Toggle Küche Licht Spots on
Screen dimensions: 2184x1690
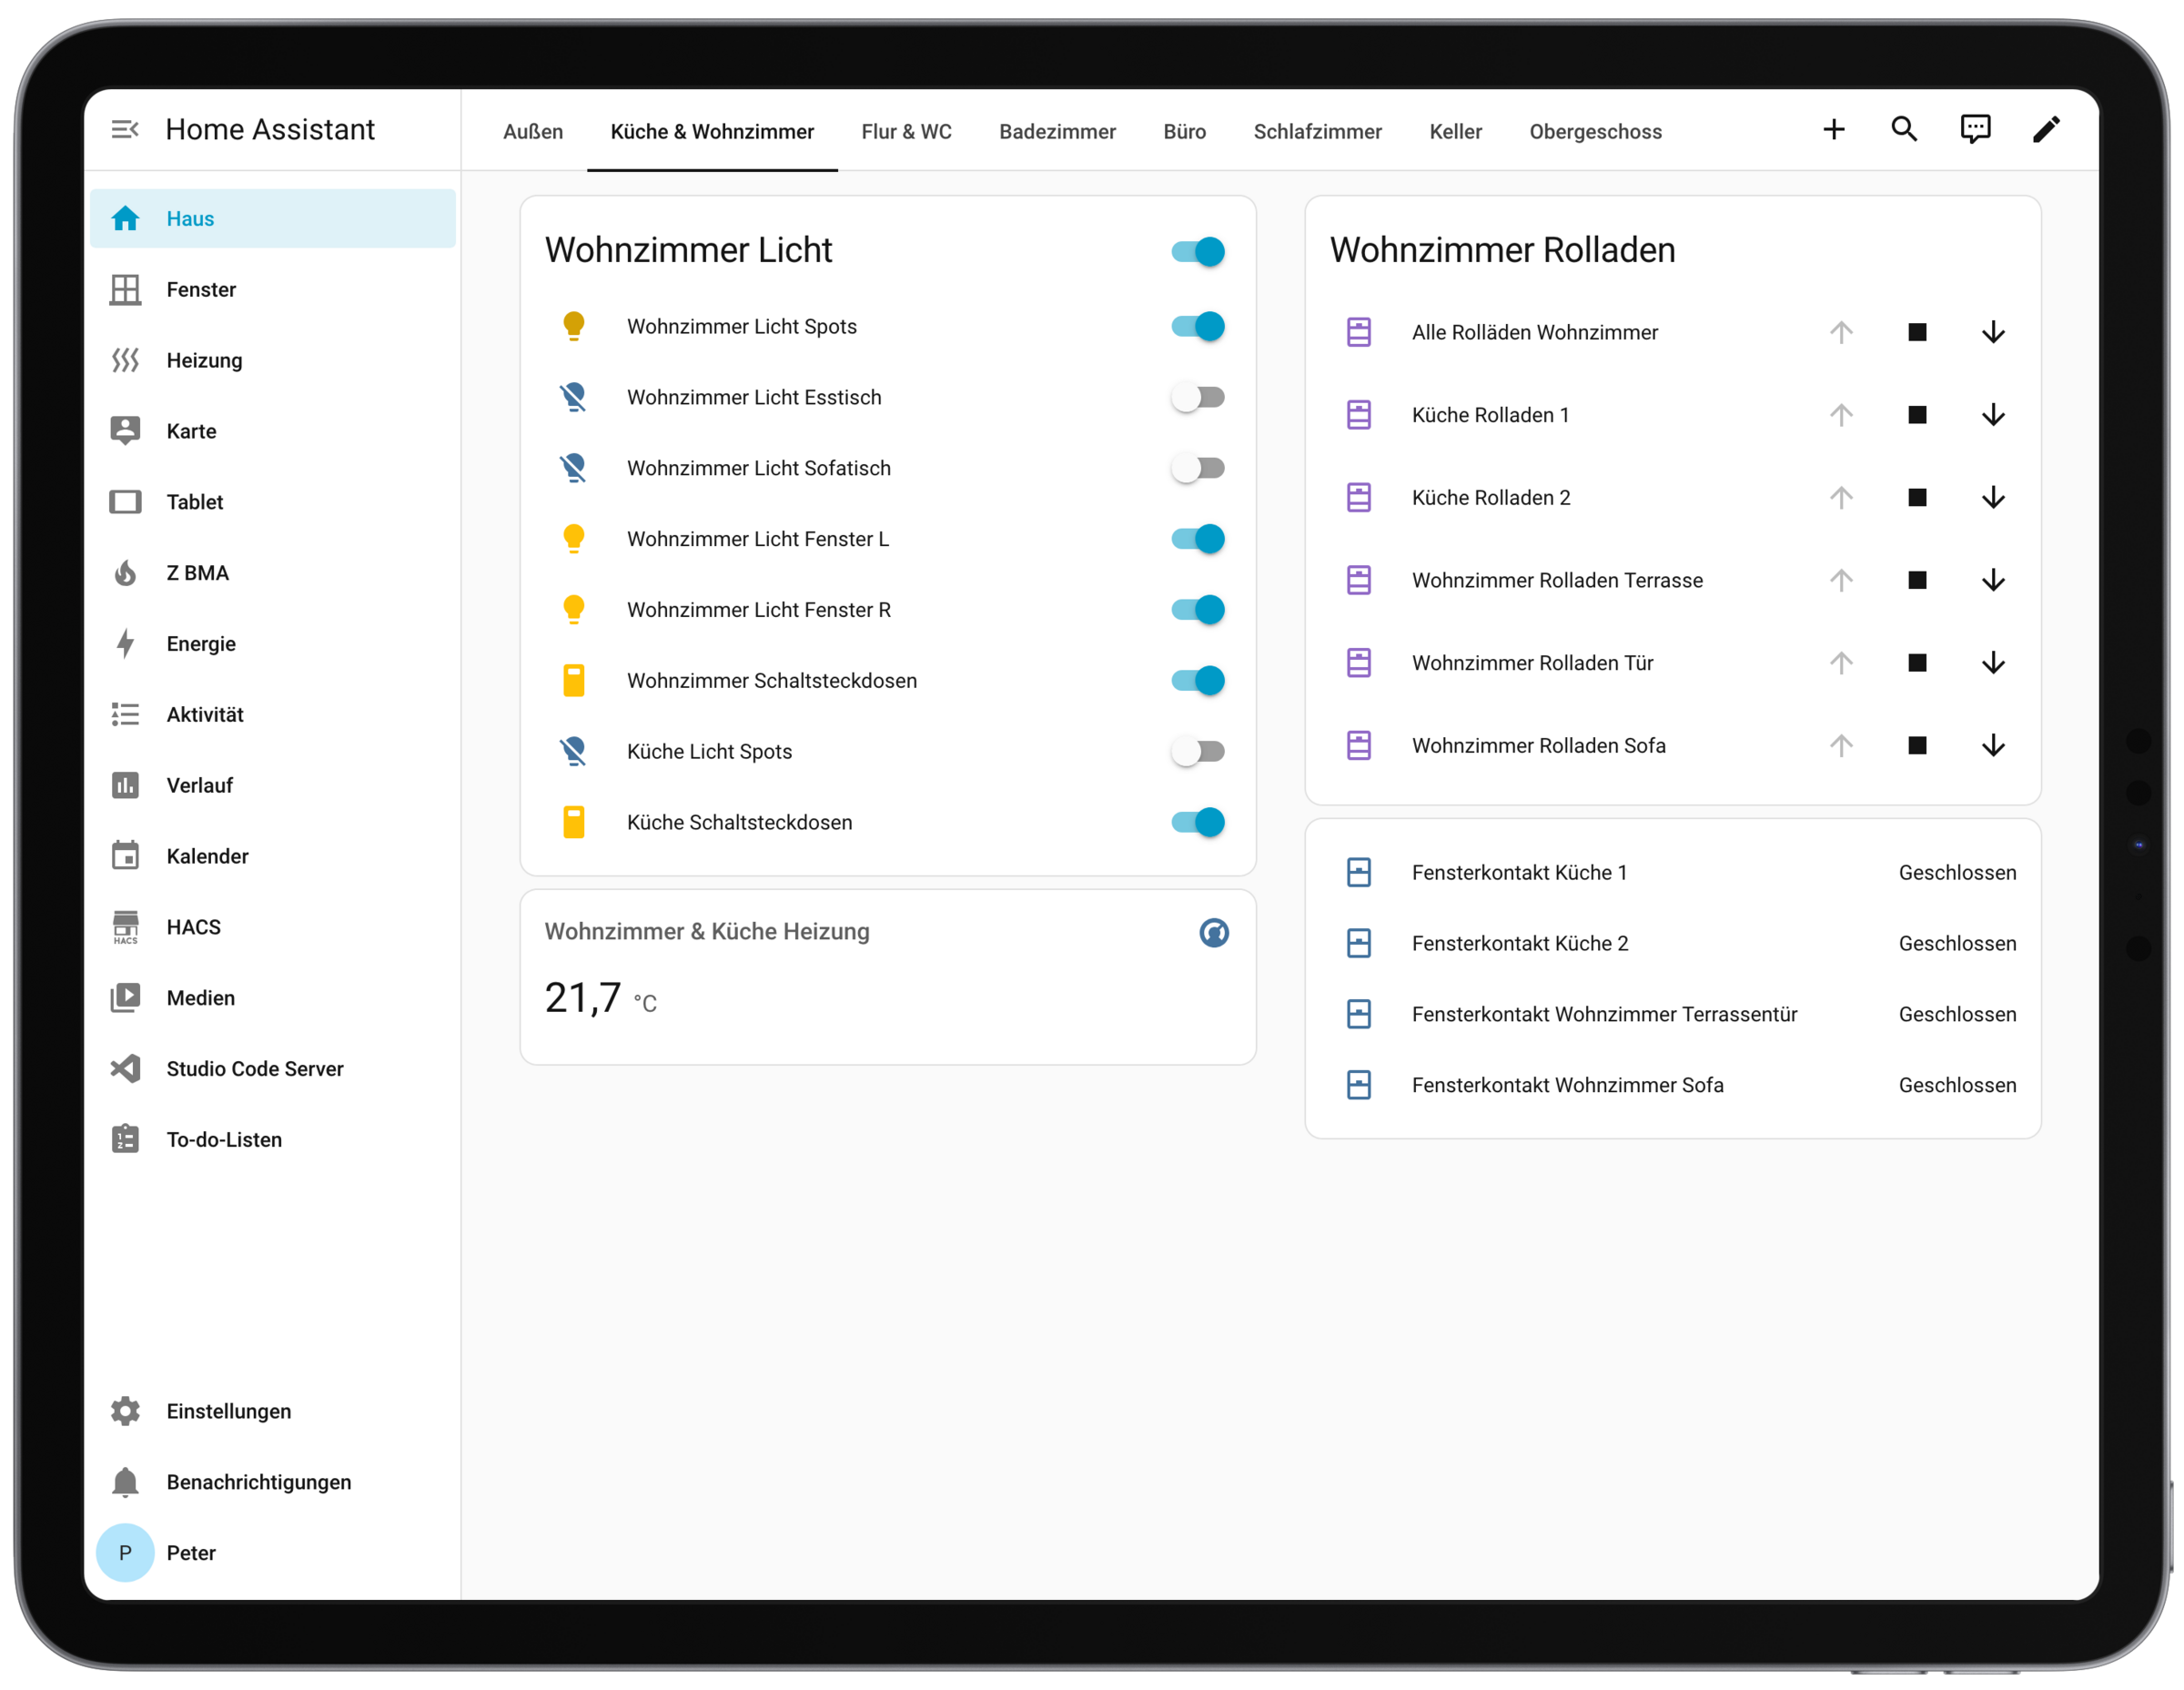[1197, 752]
